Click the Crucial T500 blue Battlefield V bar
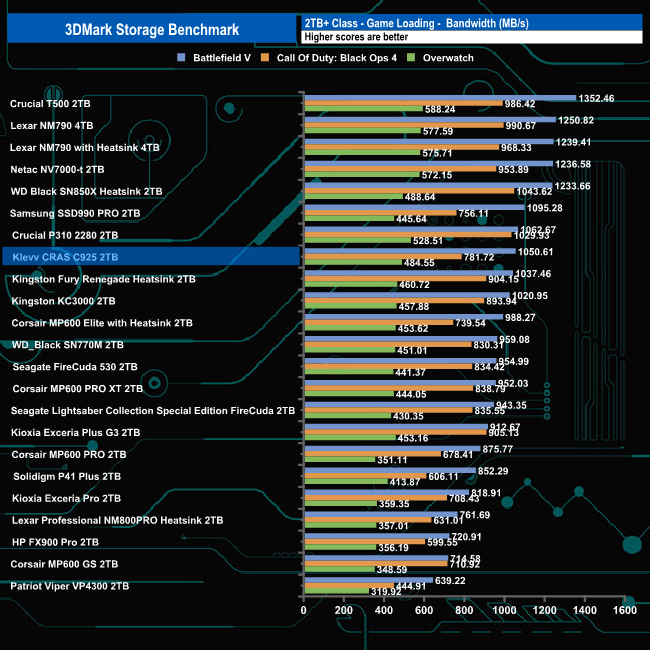Image resolution: width=650 pixels, height=650 pixels. tap(441, 98)
